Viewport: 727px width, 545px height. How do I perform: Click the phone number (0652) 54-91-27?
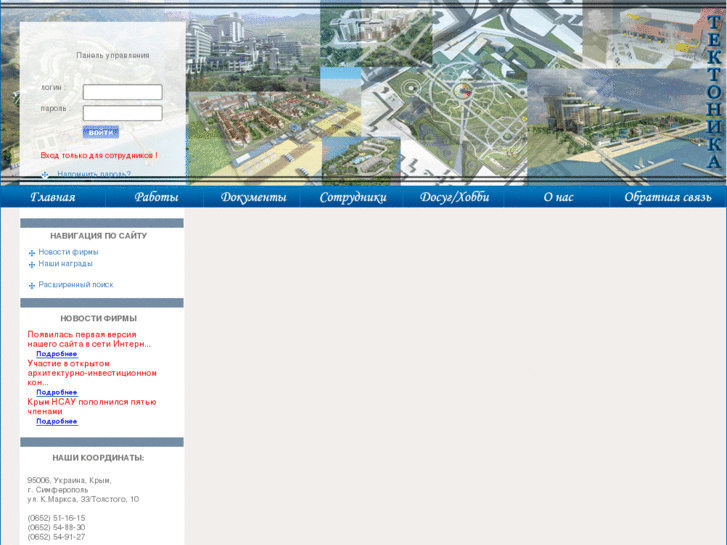(56, 537)
